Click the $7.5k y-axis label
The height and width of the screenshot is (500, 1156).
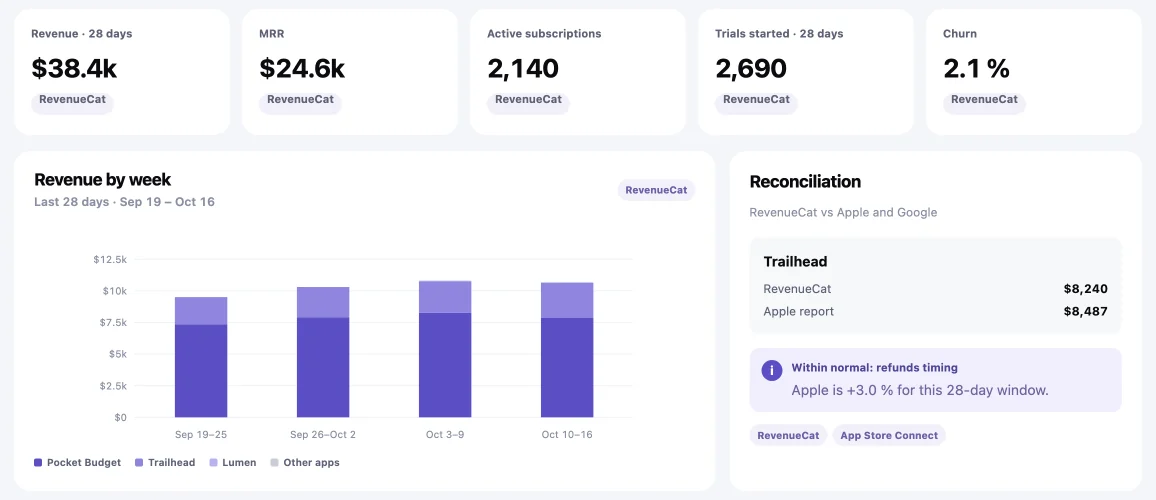click(x=112, y=322)
